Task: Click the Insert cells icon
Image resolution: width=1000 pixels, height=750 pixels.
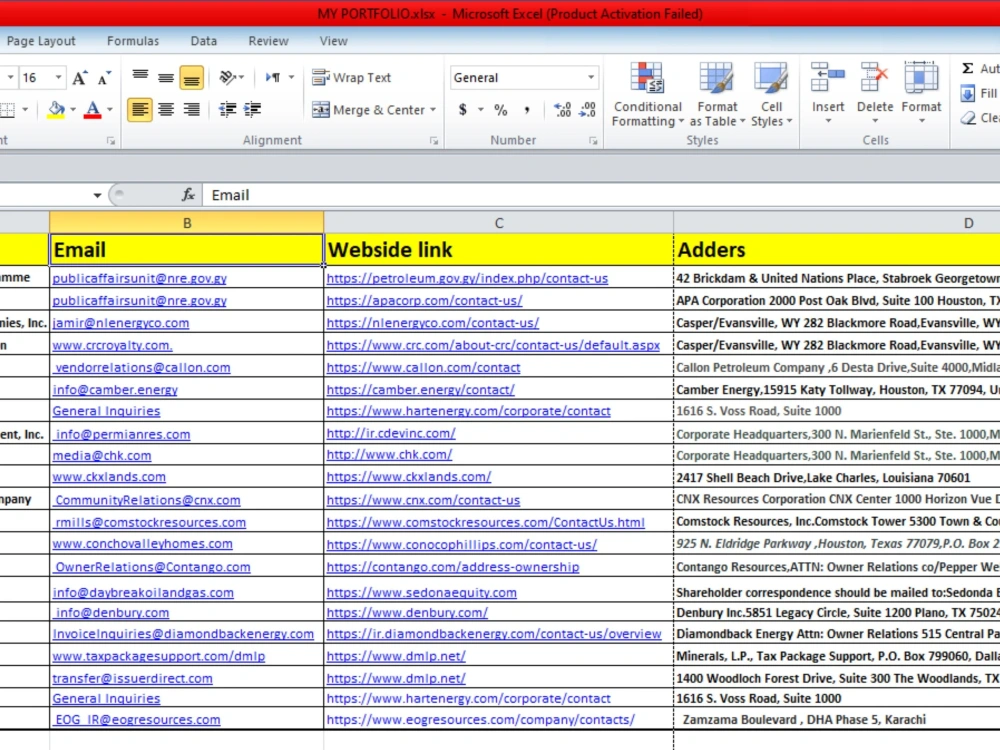Action: tap(828, 78)
